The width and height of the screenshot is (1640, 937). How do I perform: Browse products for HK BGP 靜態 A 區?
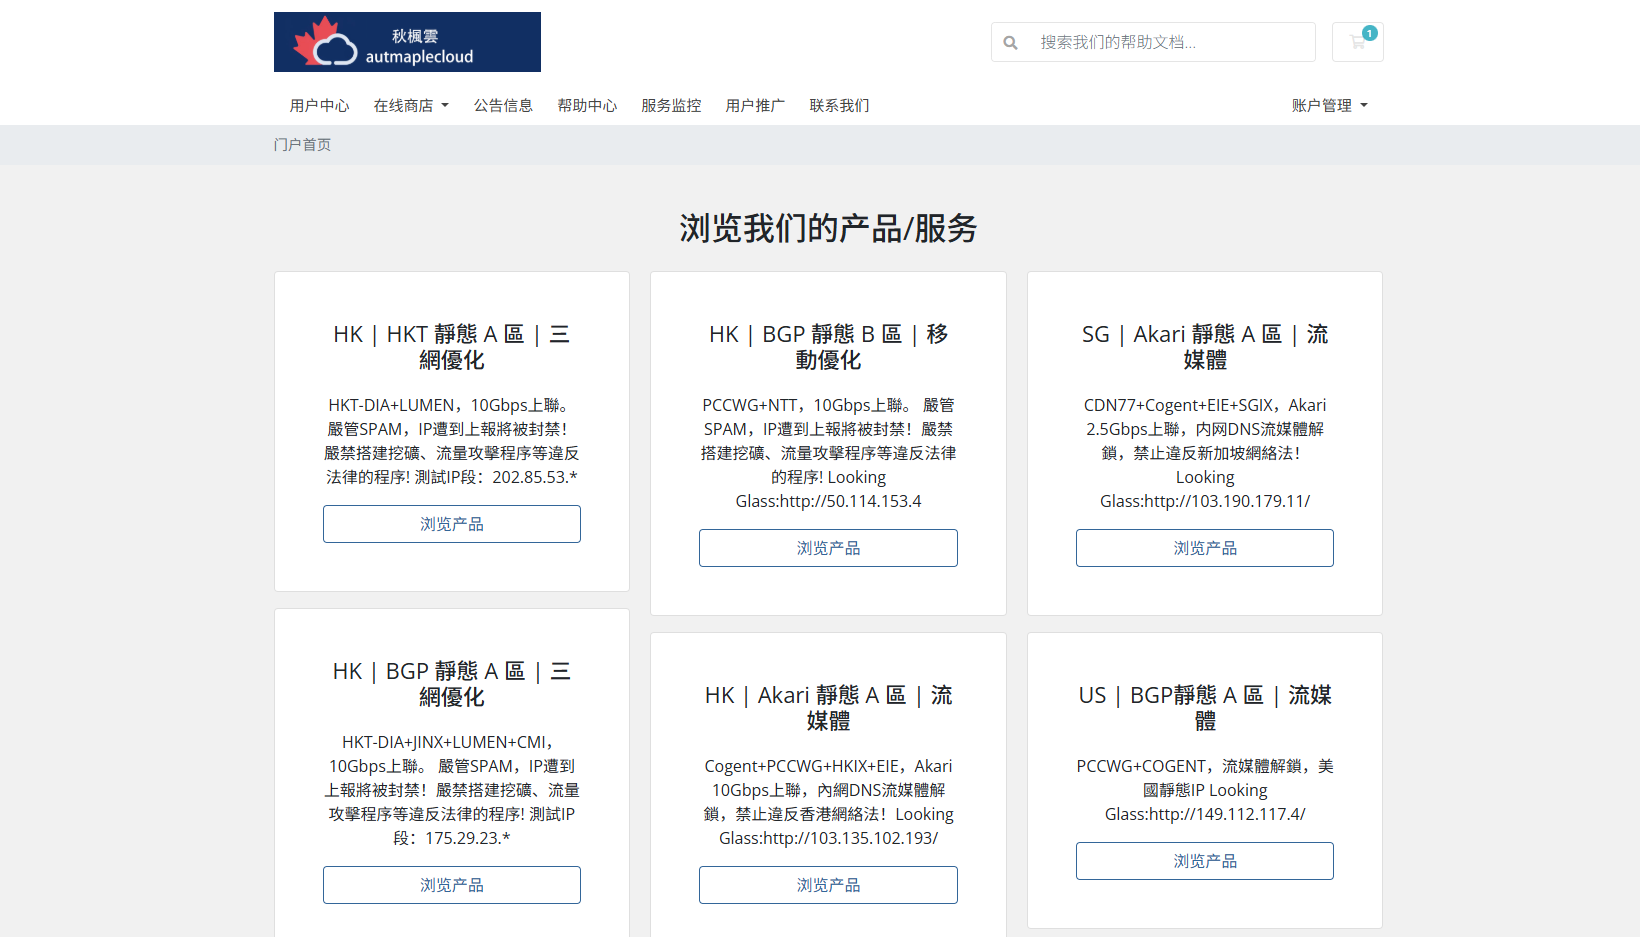tap(451, 885)
